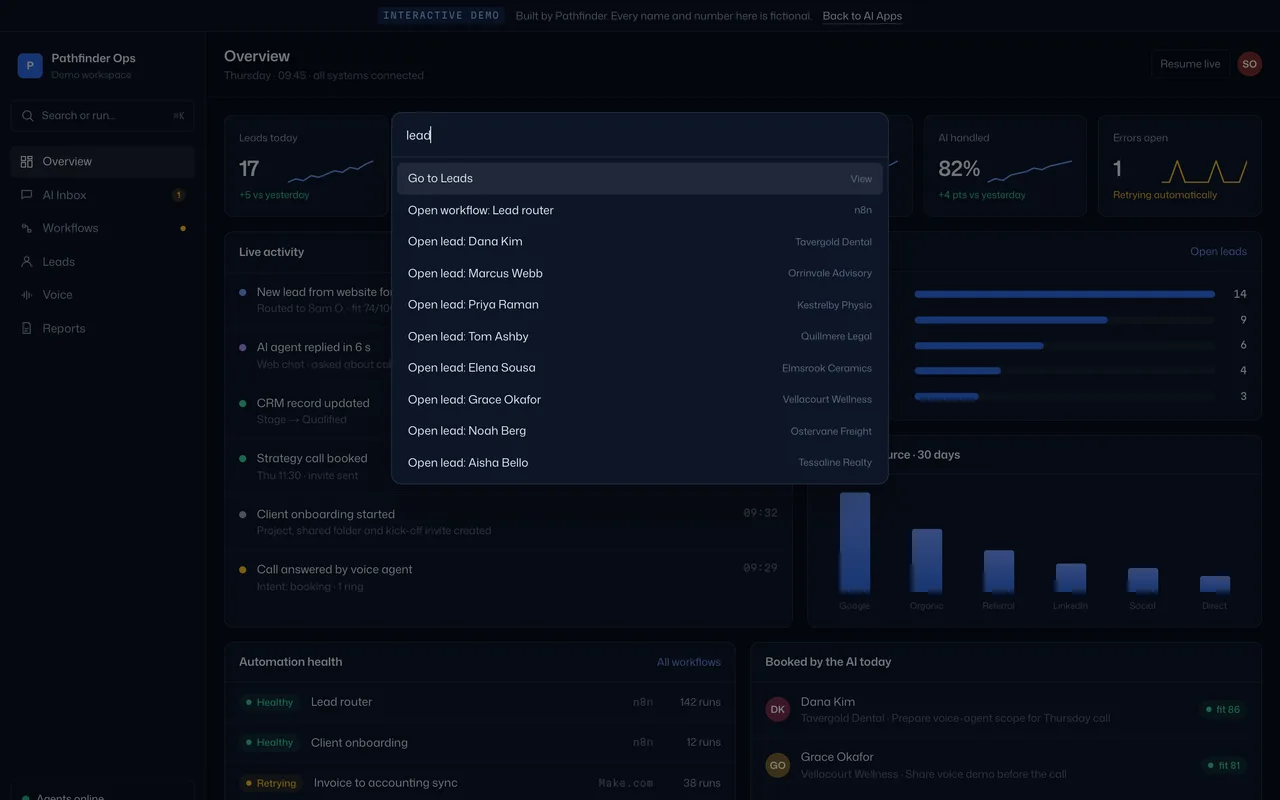The height and width of the screenshot is (800, 1280).
Task: Open the SO user avatar
Action: tap(1249, 64)
